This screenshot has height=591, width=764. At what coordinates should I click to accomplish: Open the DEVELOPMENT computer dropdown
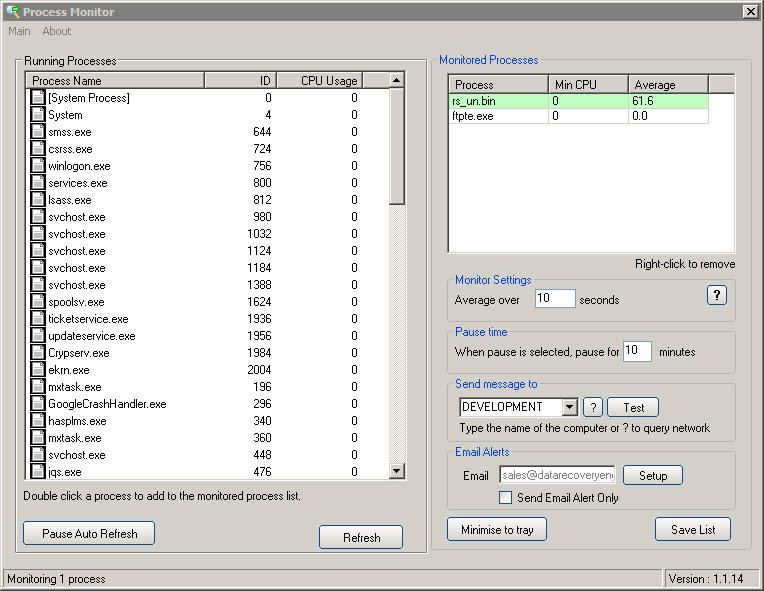click(569, 407)
